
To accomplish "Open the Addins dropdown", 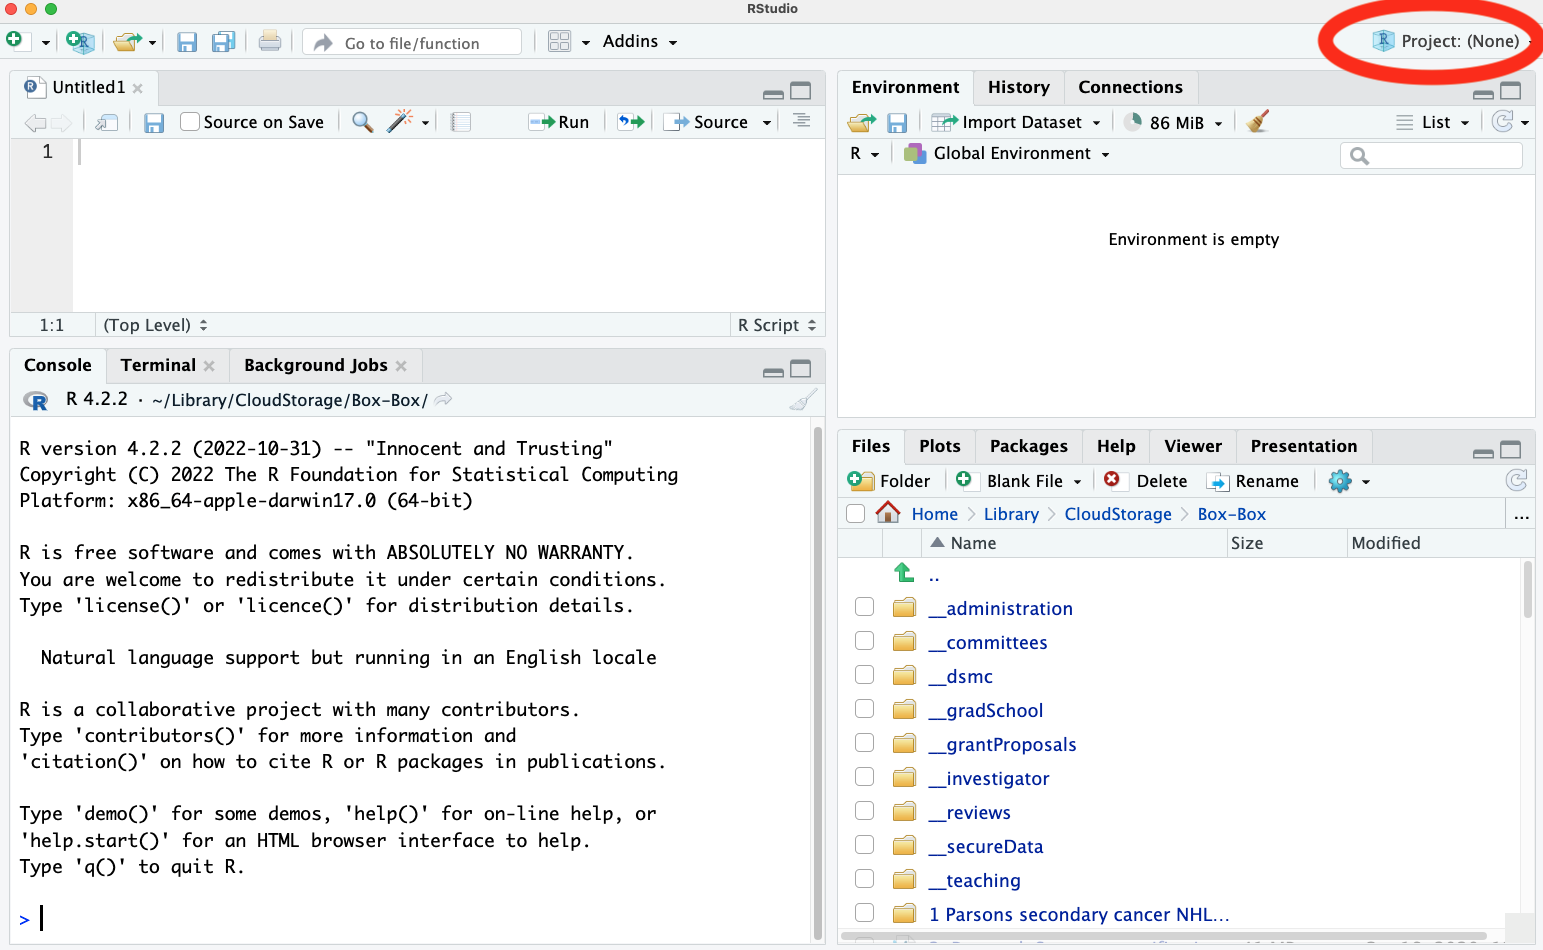I will 640,42.
